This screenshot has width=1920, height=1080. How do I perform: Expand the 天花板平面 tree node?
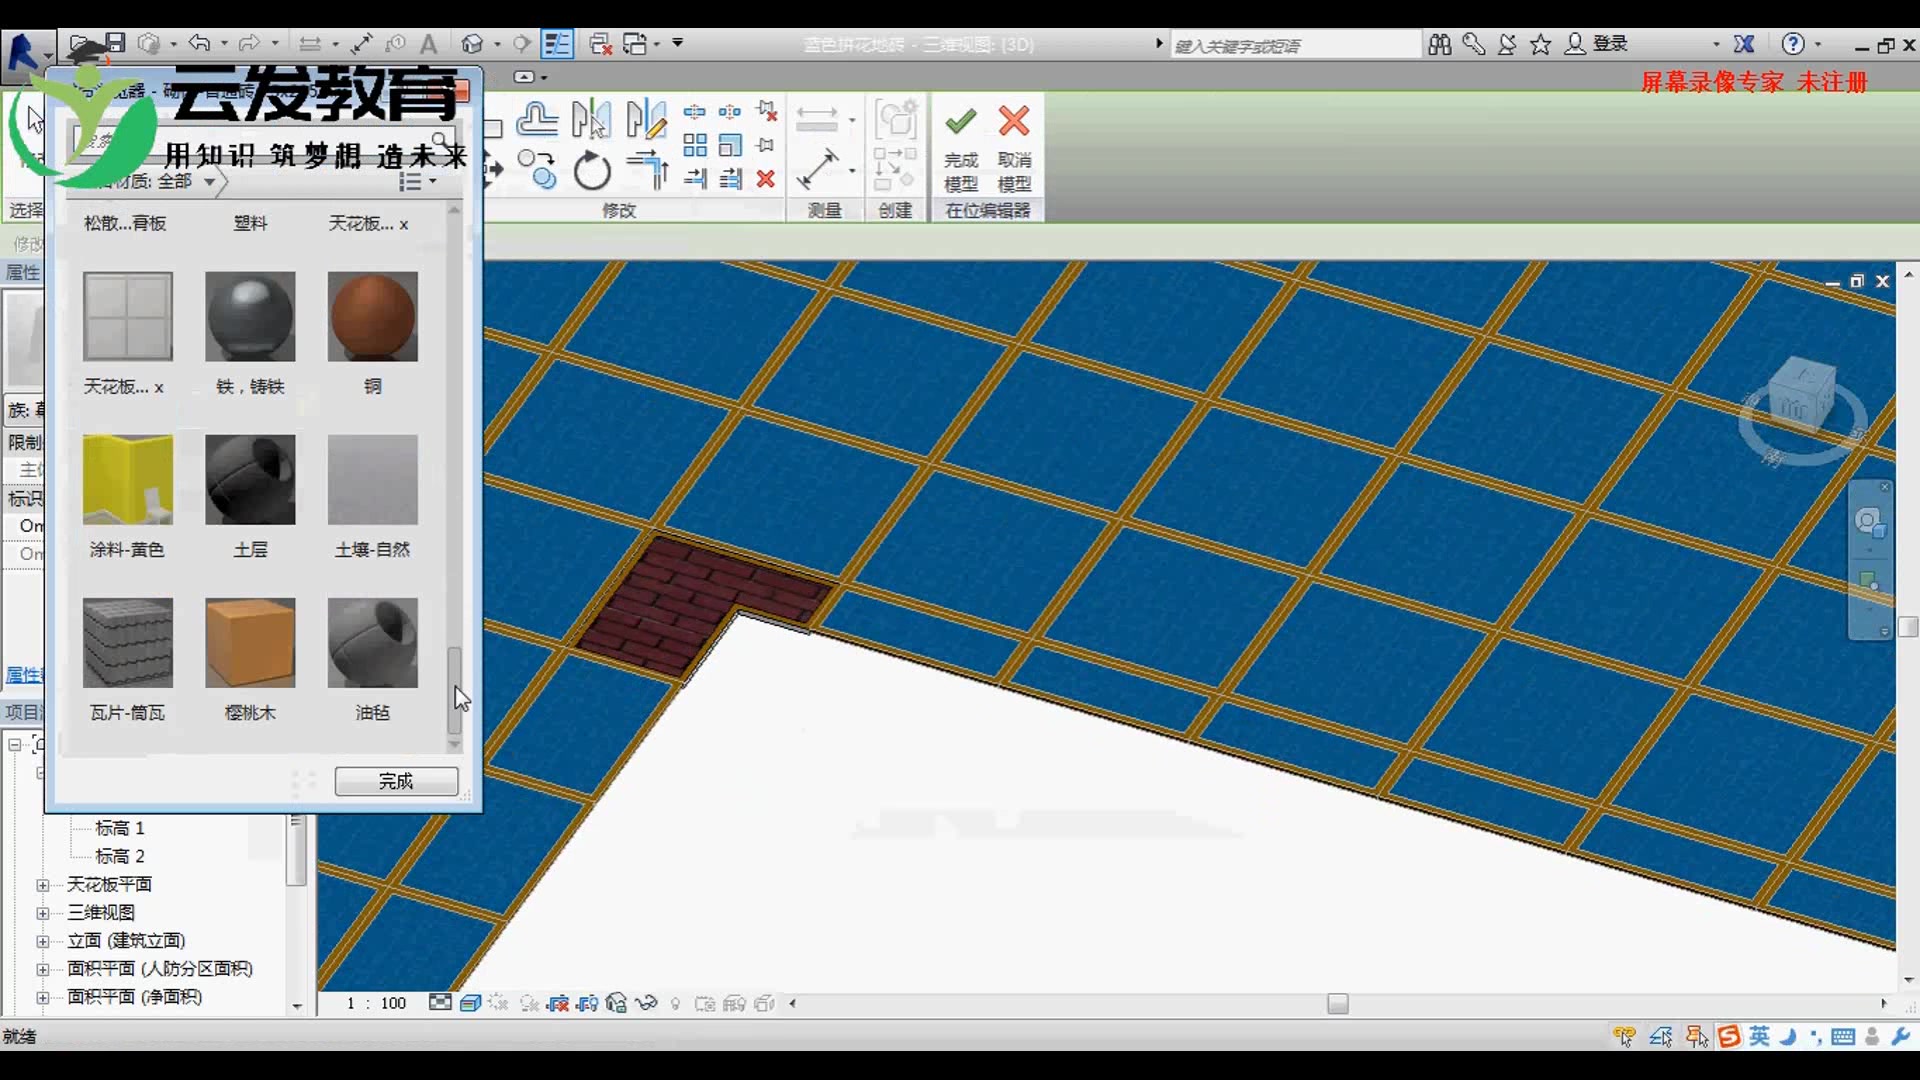click(x=42, y=885)
